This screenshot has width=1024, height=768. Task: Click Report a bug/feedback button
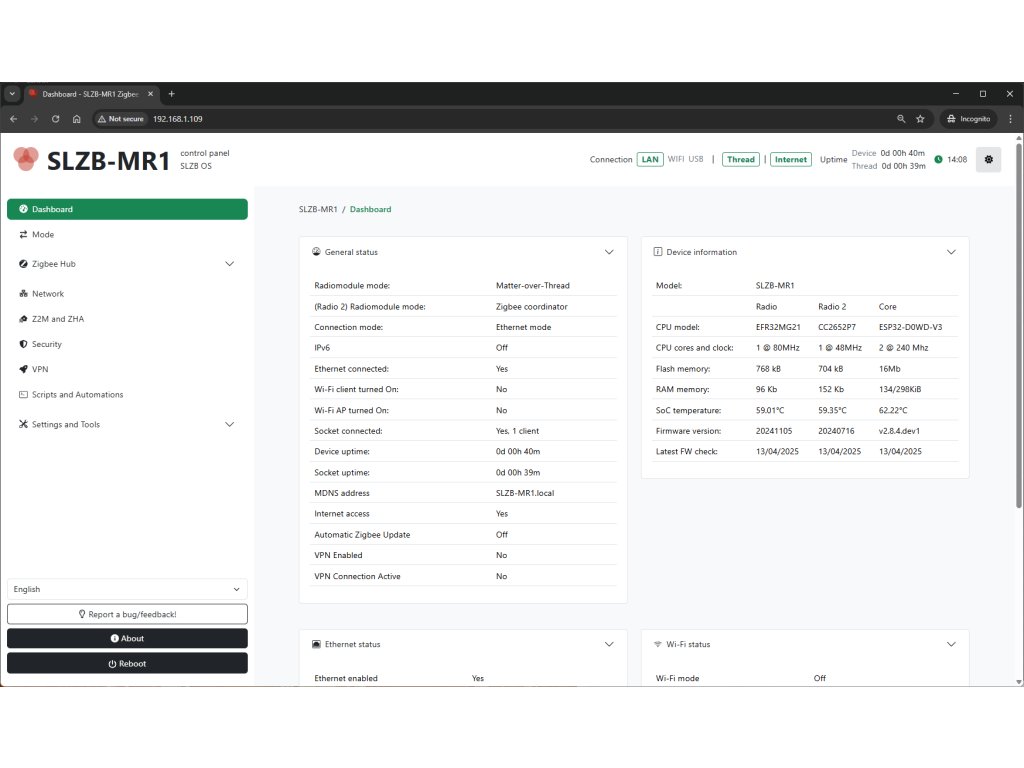pyautogui.click(x=127, y=614)
